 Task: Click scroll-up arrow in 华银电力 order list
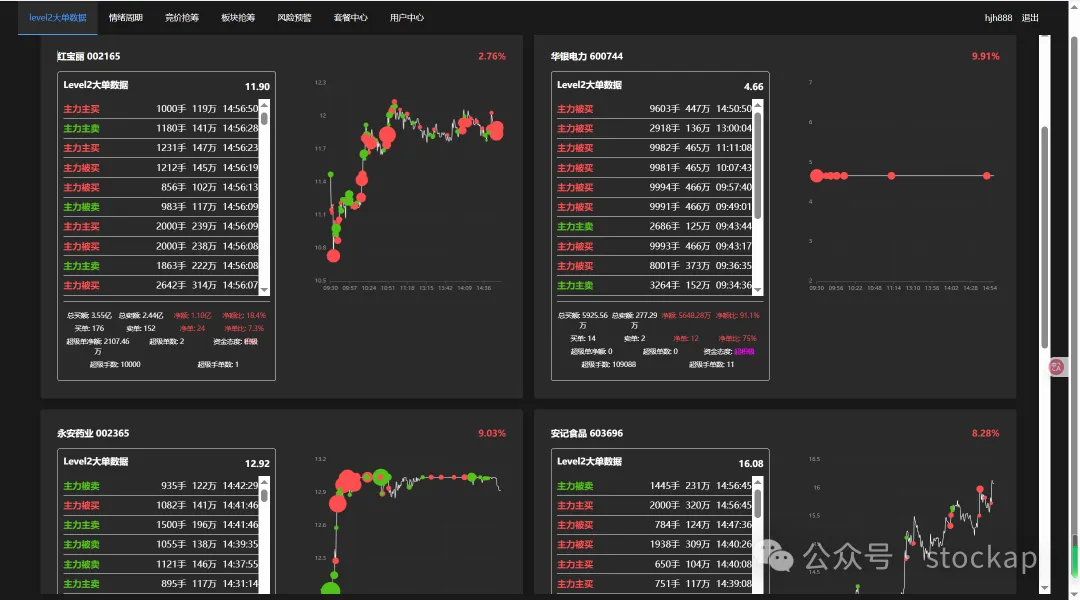tap(758, 105)
